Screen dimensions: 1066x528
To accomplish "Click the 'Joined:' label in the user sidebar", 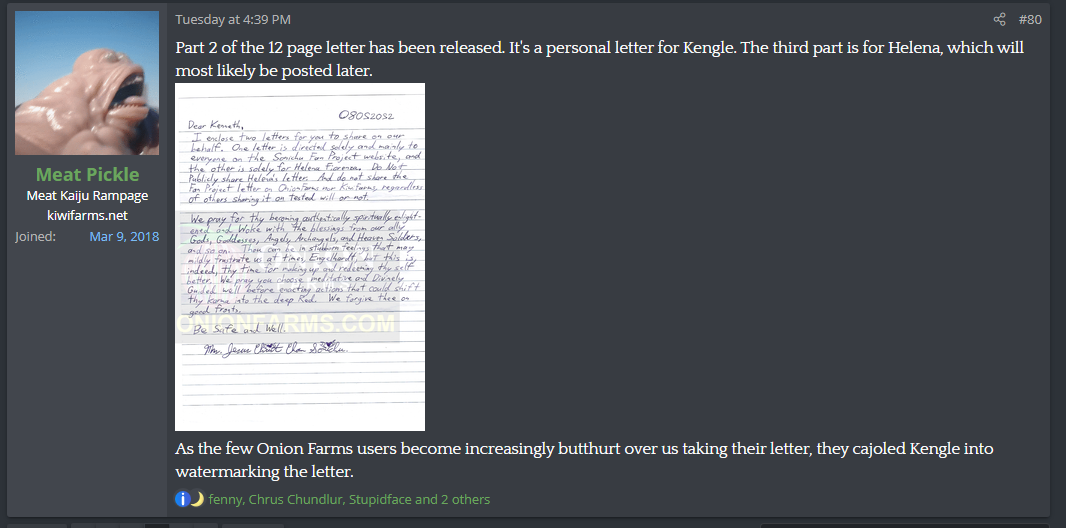I will tap(35, 236).
